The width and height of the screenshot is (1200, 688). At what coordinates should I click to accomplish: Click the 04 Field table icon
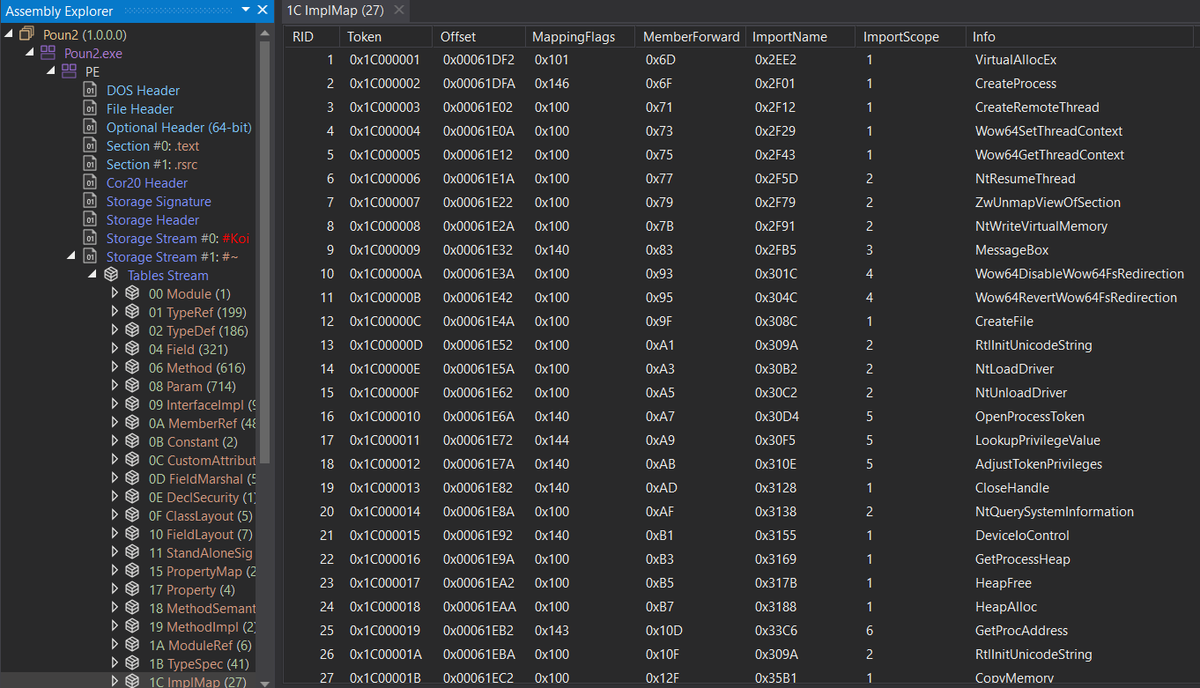[132, 349]
